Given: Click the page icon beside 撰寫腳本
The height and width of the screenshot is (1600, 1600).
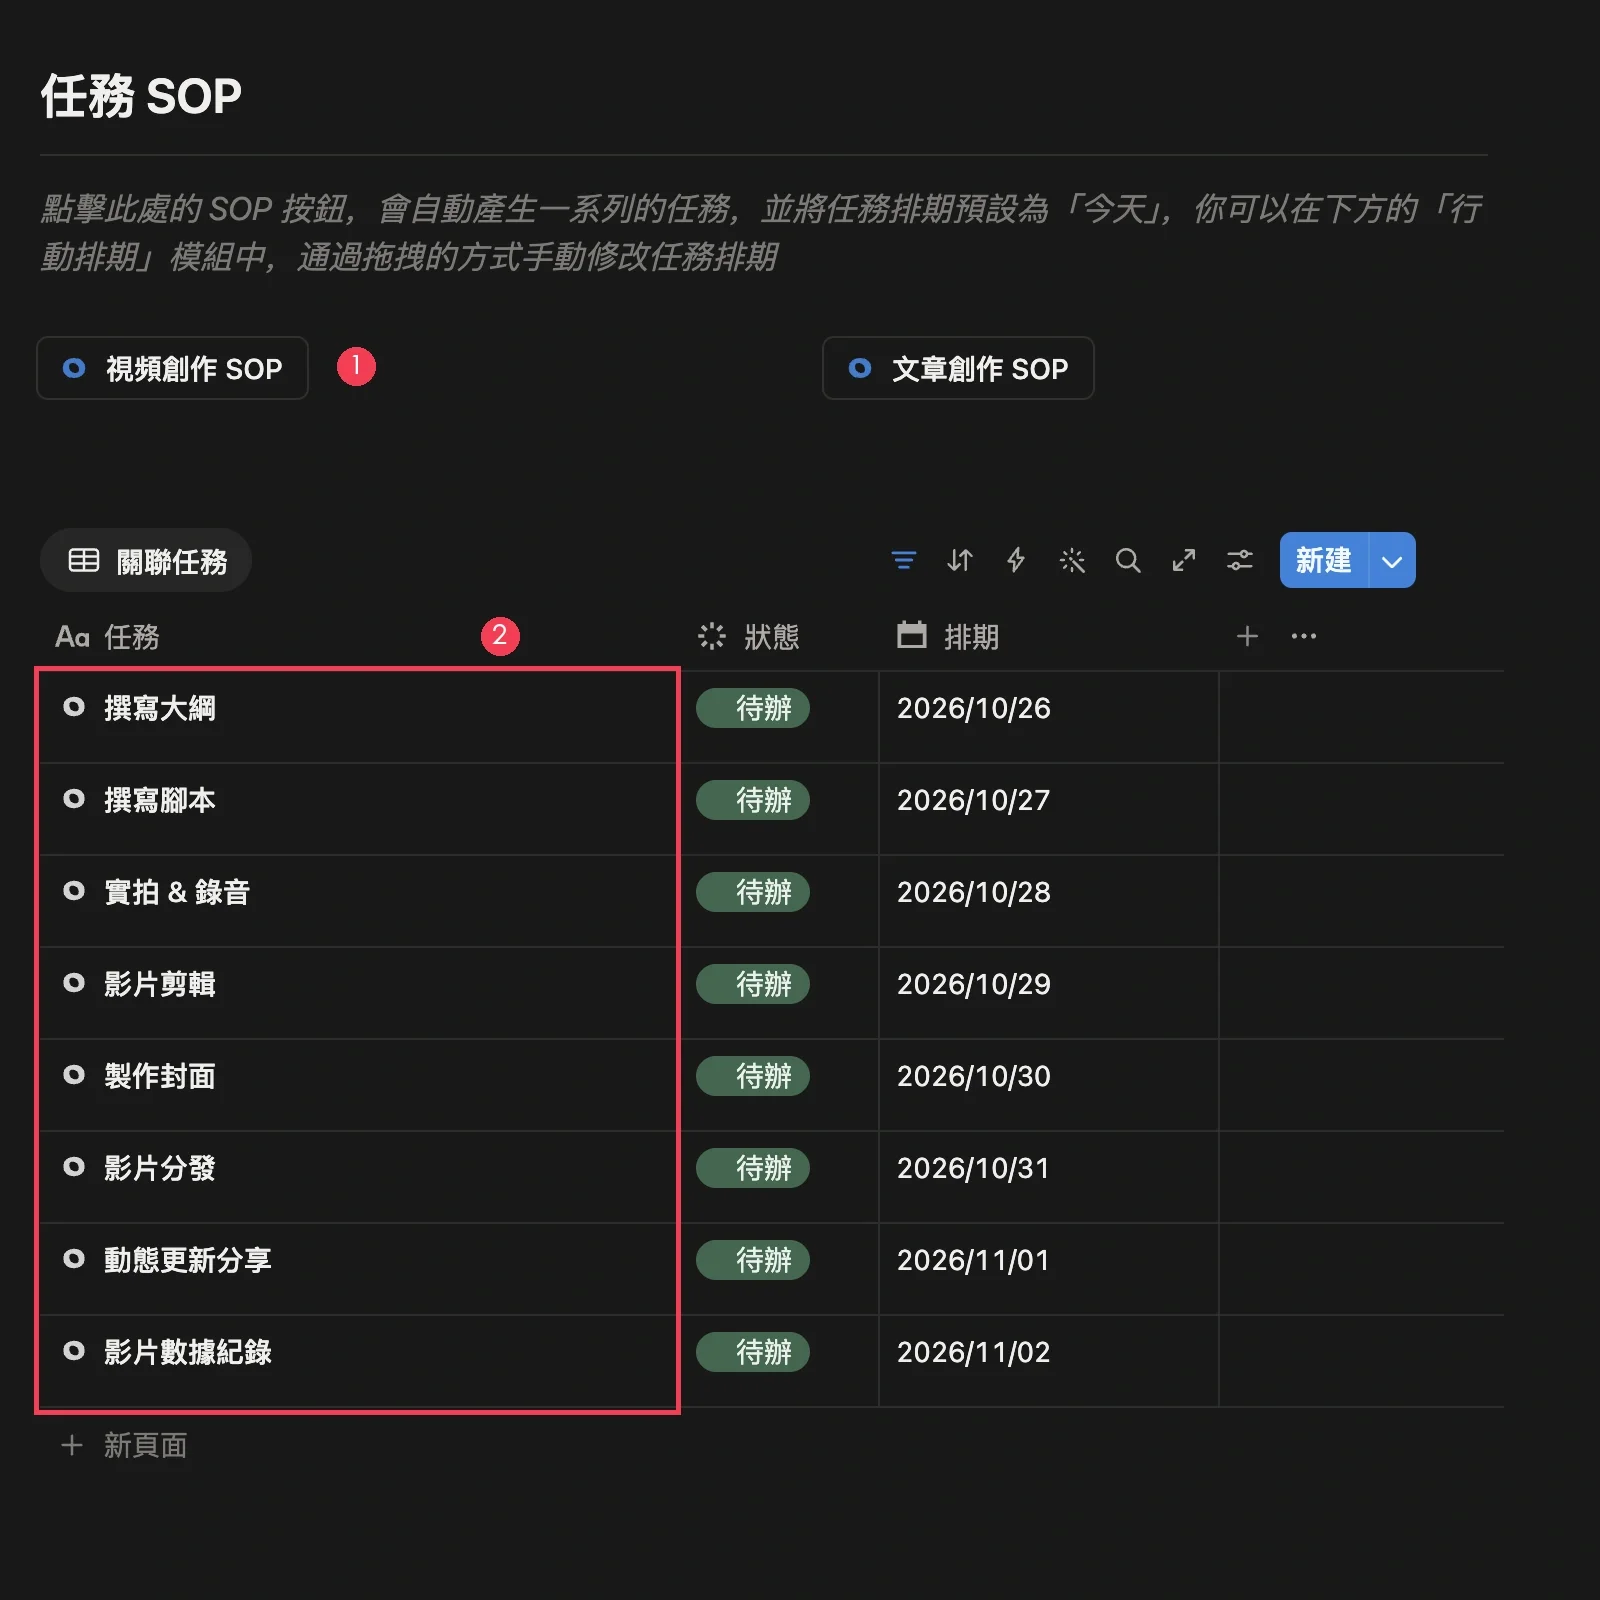Looking at the screenshot, I should pos(74,799).
